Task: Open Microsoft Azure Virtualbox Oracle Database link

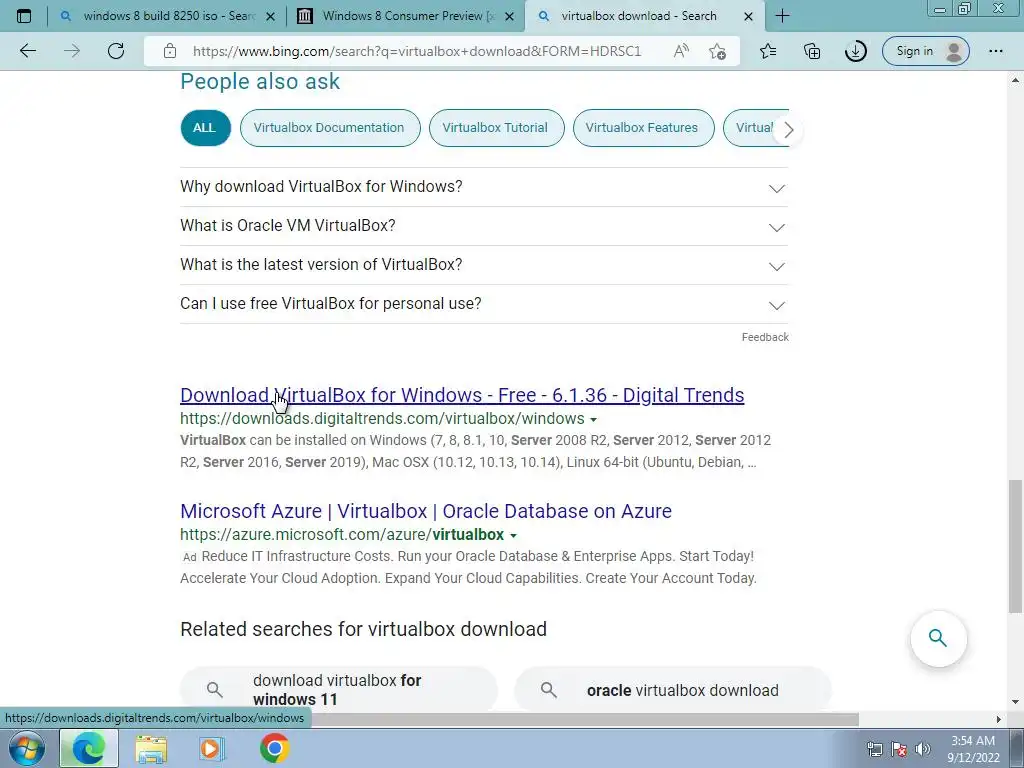Action: 426,511
